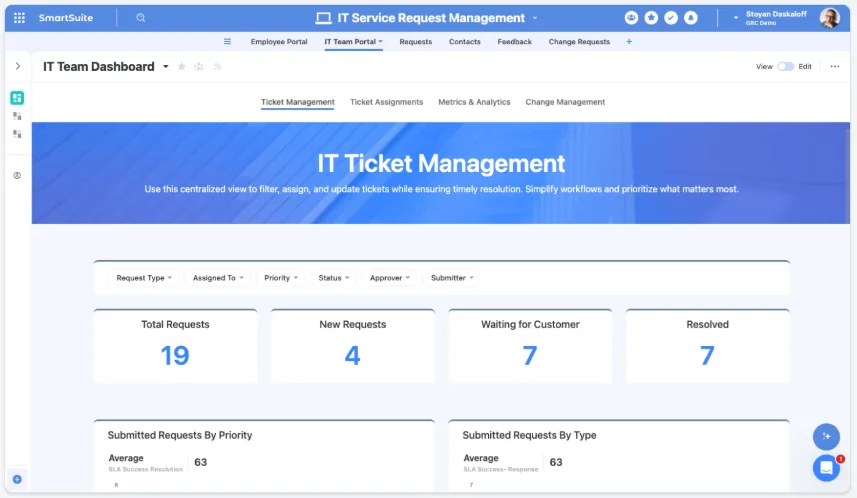
Task: Click the IT Ticket Management banner title
Action: point(441,163)
